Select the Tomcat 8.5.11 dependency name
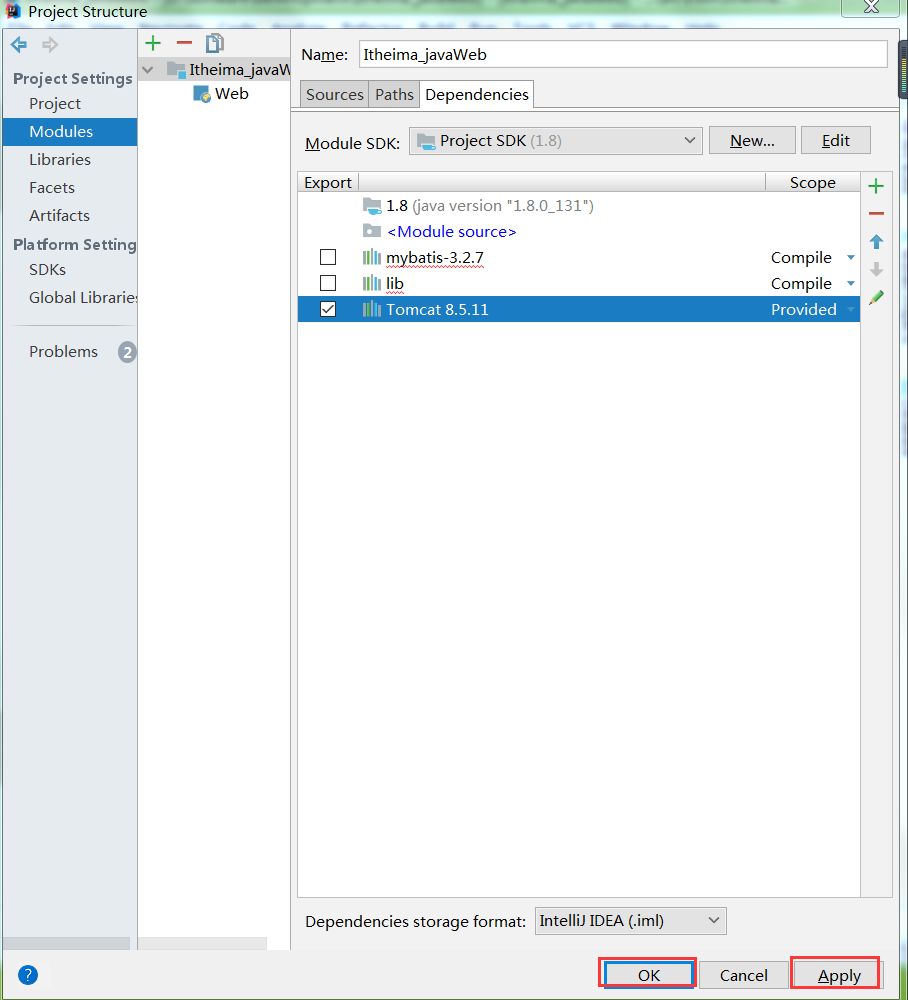This screenshot has height=1000, width=908. click(437, 309)
